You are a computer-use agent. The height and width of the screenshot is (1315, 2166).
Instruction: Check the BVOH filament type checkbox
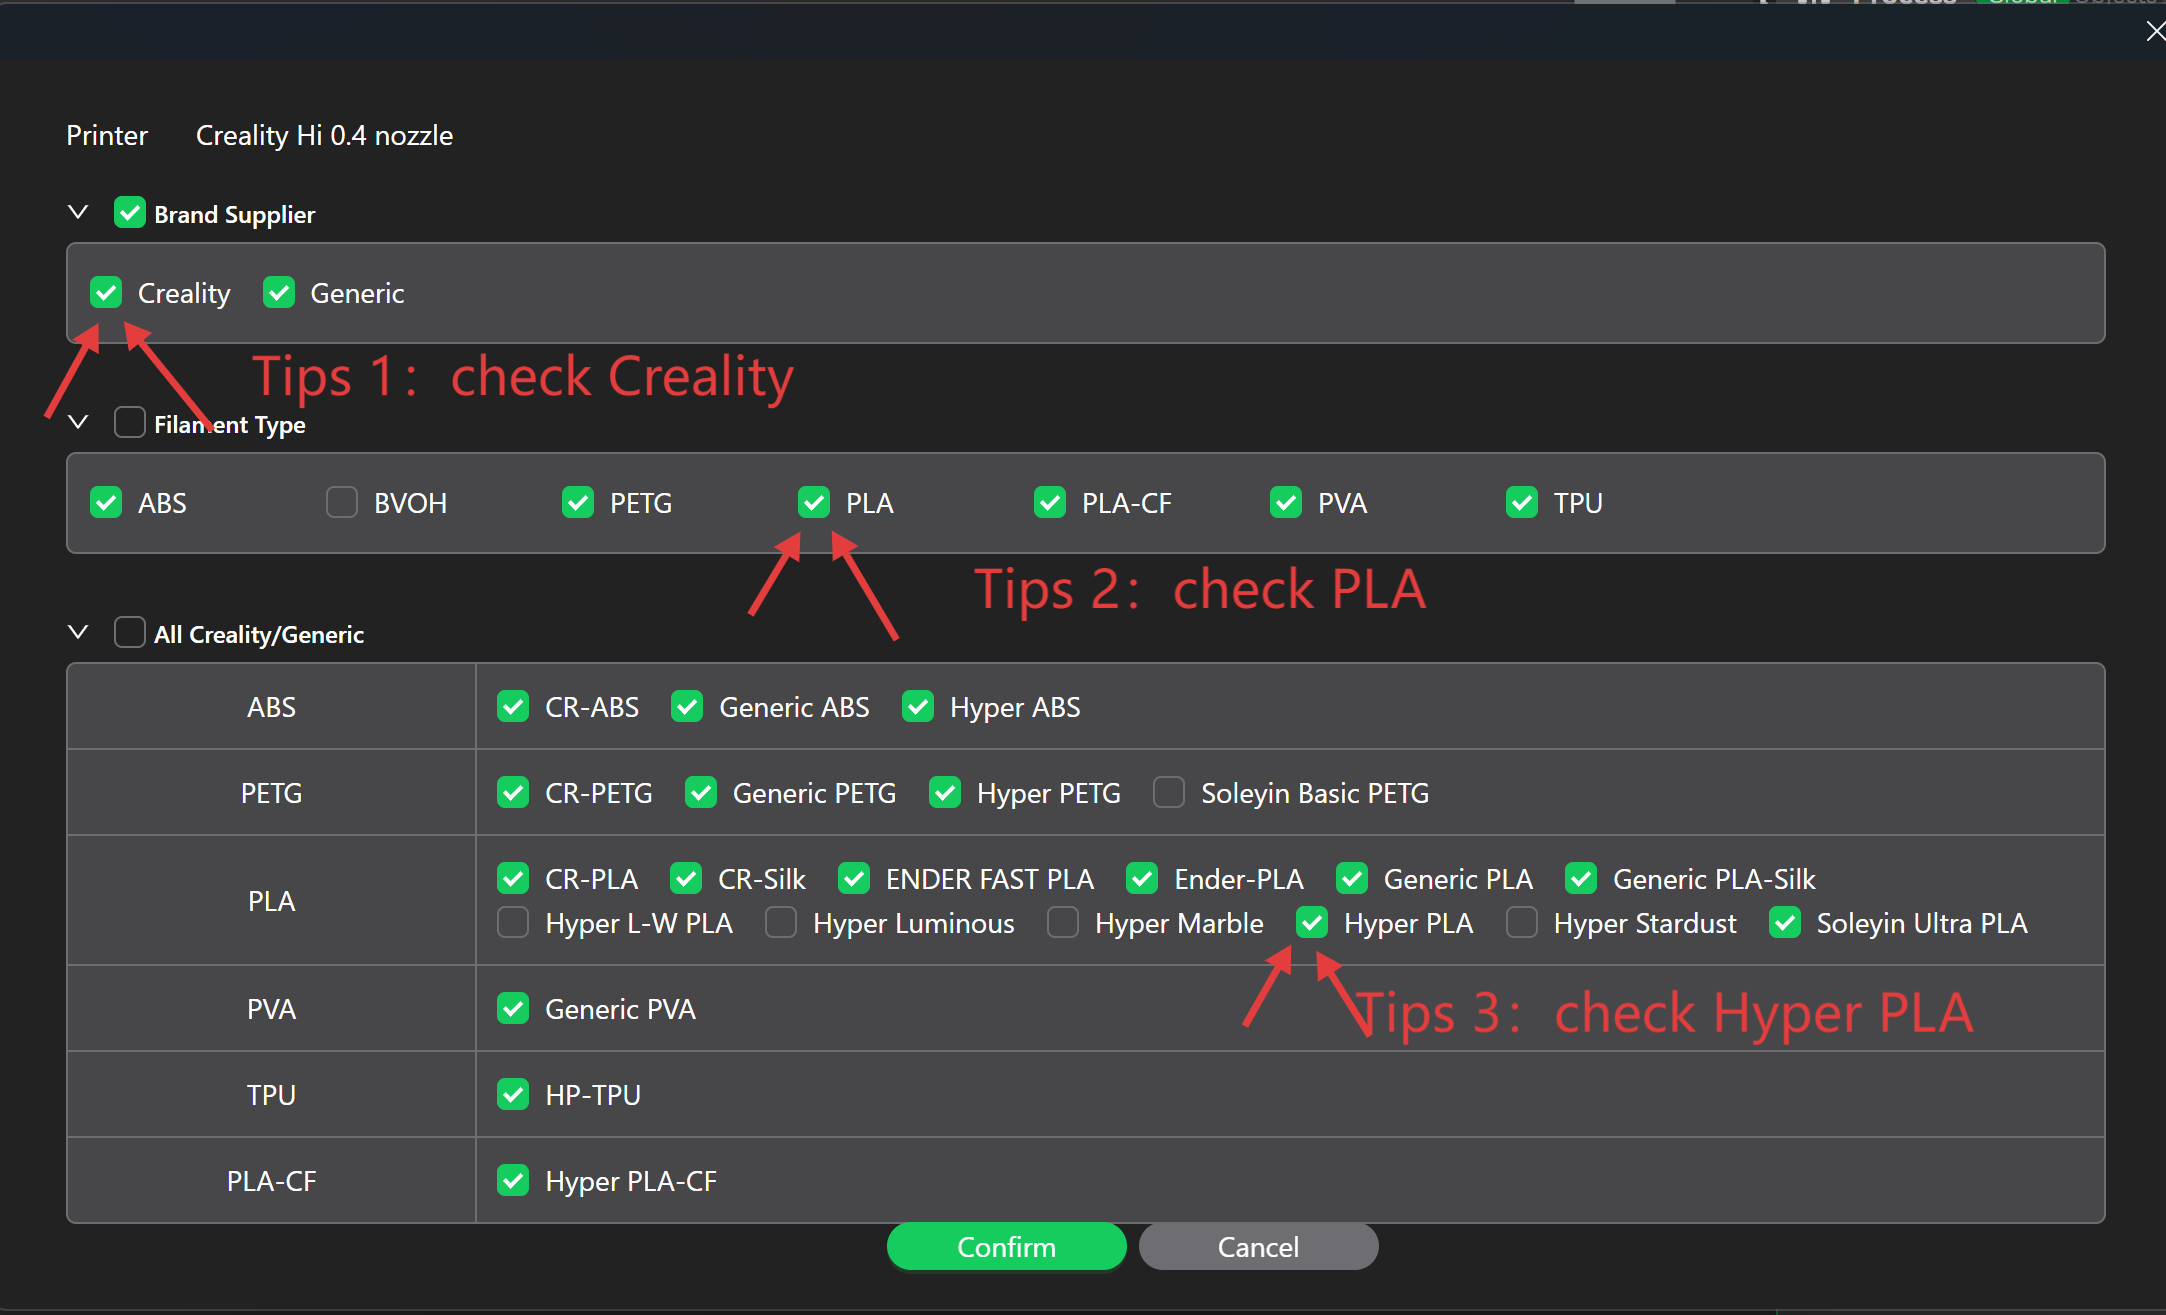pos(342,503)
